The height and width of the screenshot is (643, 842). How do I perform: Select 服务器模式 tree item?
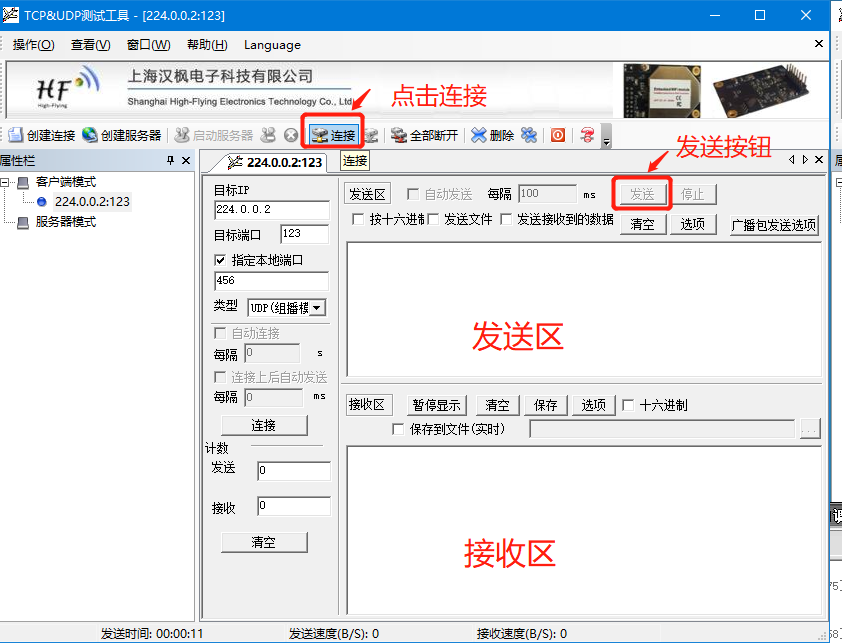click(66, 222)
